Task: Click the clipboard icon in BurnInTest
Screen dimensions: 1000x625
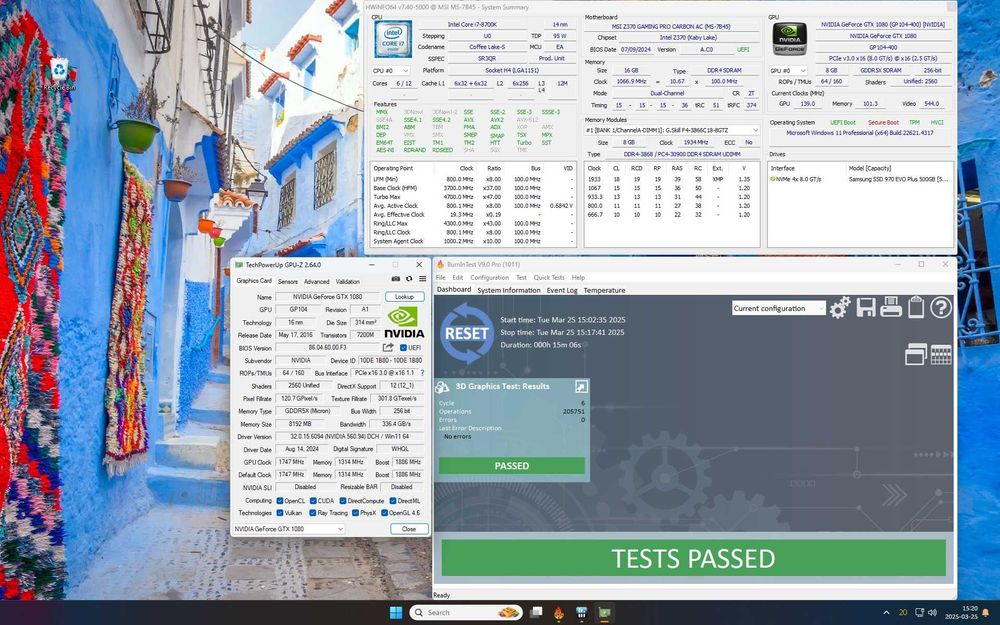Action: [916, 307]
